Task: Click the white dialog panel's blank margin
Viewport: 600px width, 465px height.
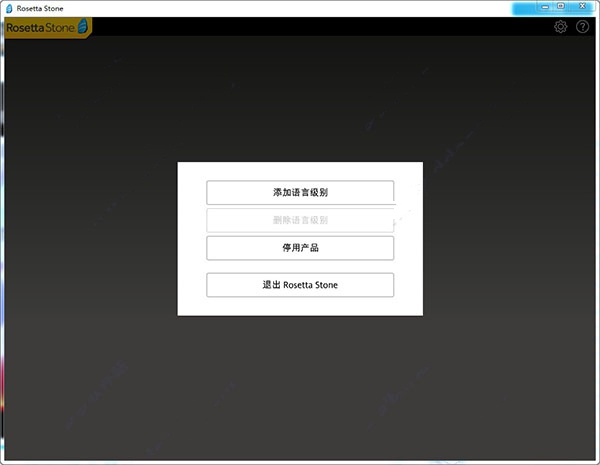Action: click(191, 239)
